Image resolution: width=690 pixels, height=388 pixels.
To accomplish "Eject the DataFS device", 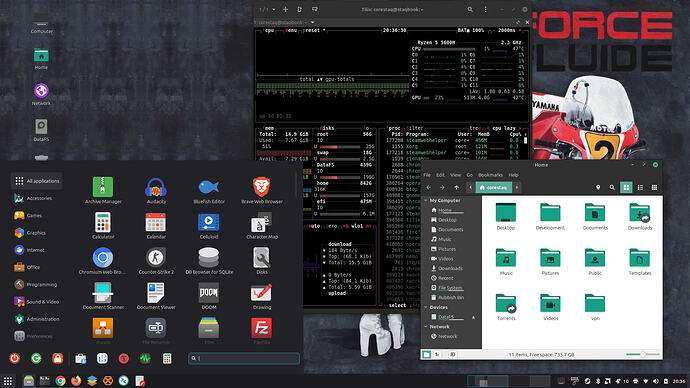I will [x=473, y=317].
